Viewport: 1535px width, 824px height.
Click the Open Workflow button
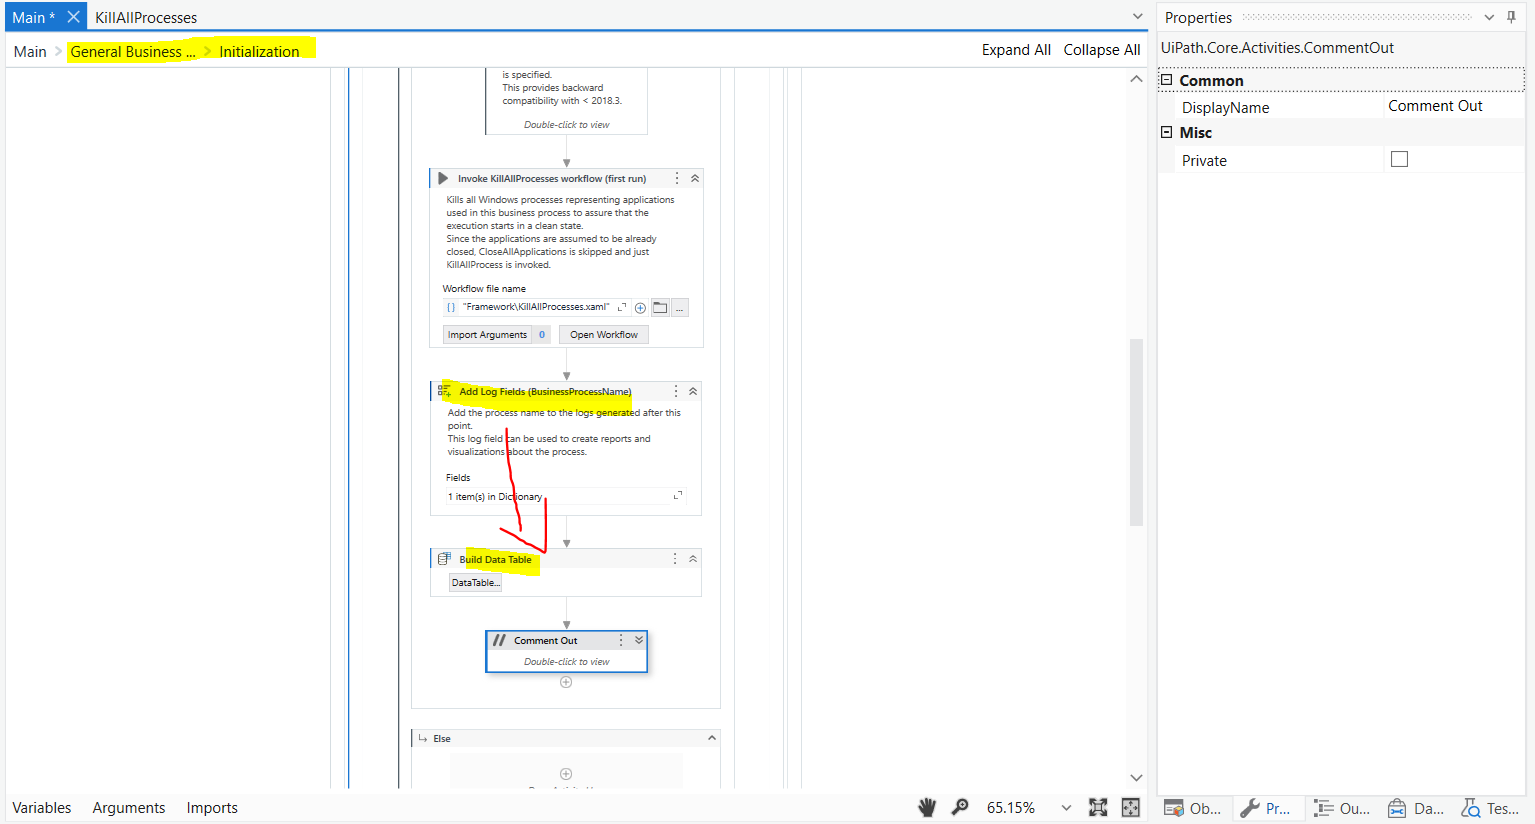603,334
